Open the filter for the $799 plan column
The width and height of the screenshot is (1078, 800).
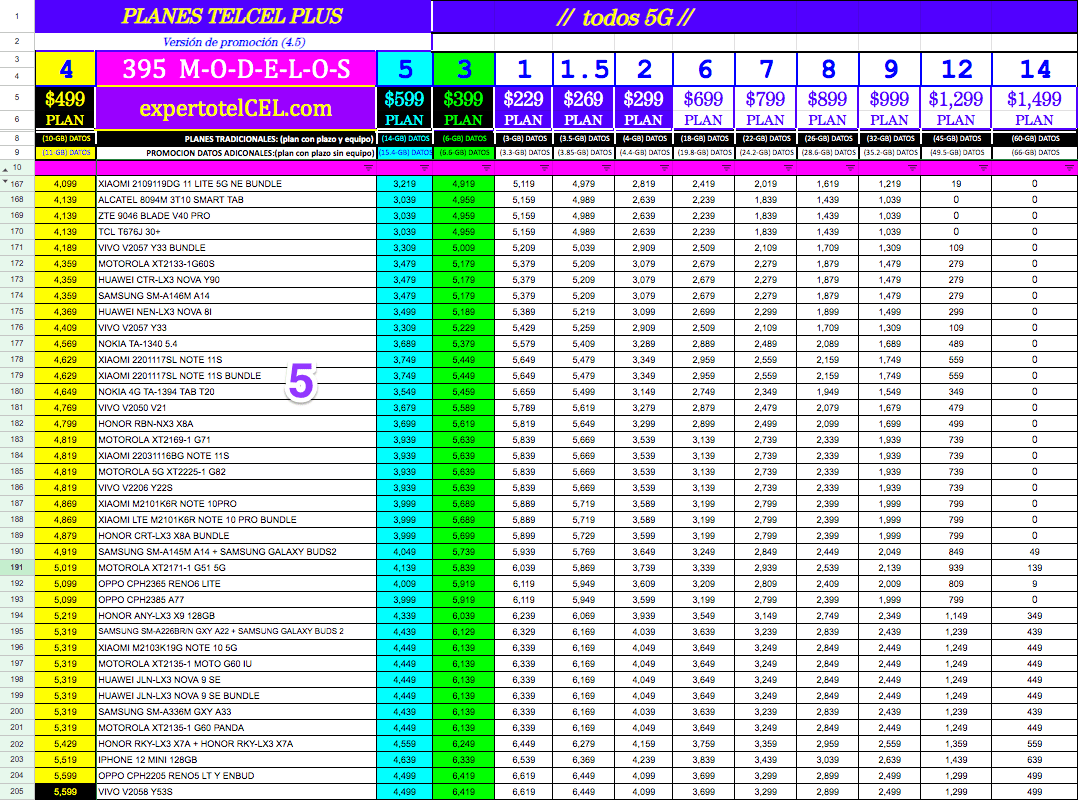click(x=788, y=168)
